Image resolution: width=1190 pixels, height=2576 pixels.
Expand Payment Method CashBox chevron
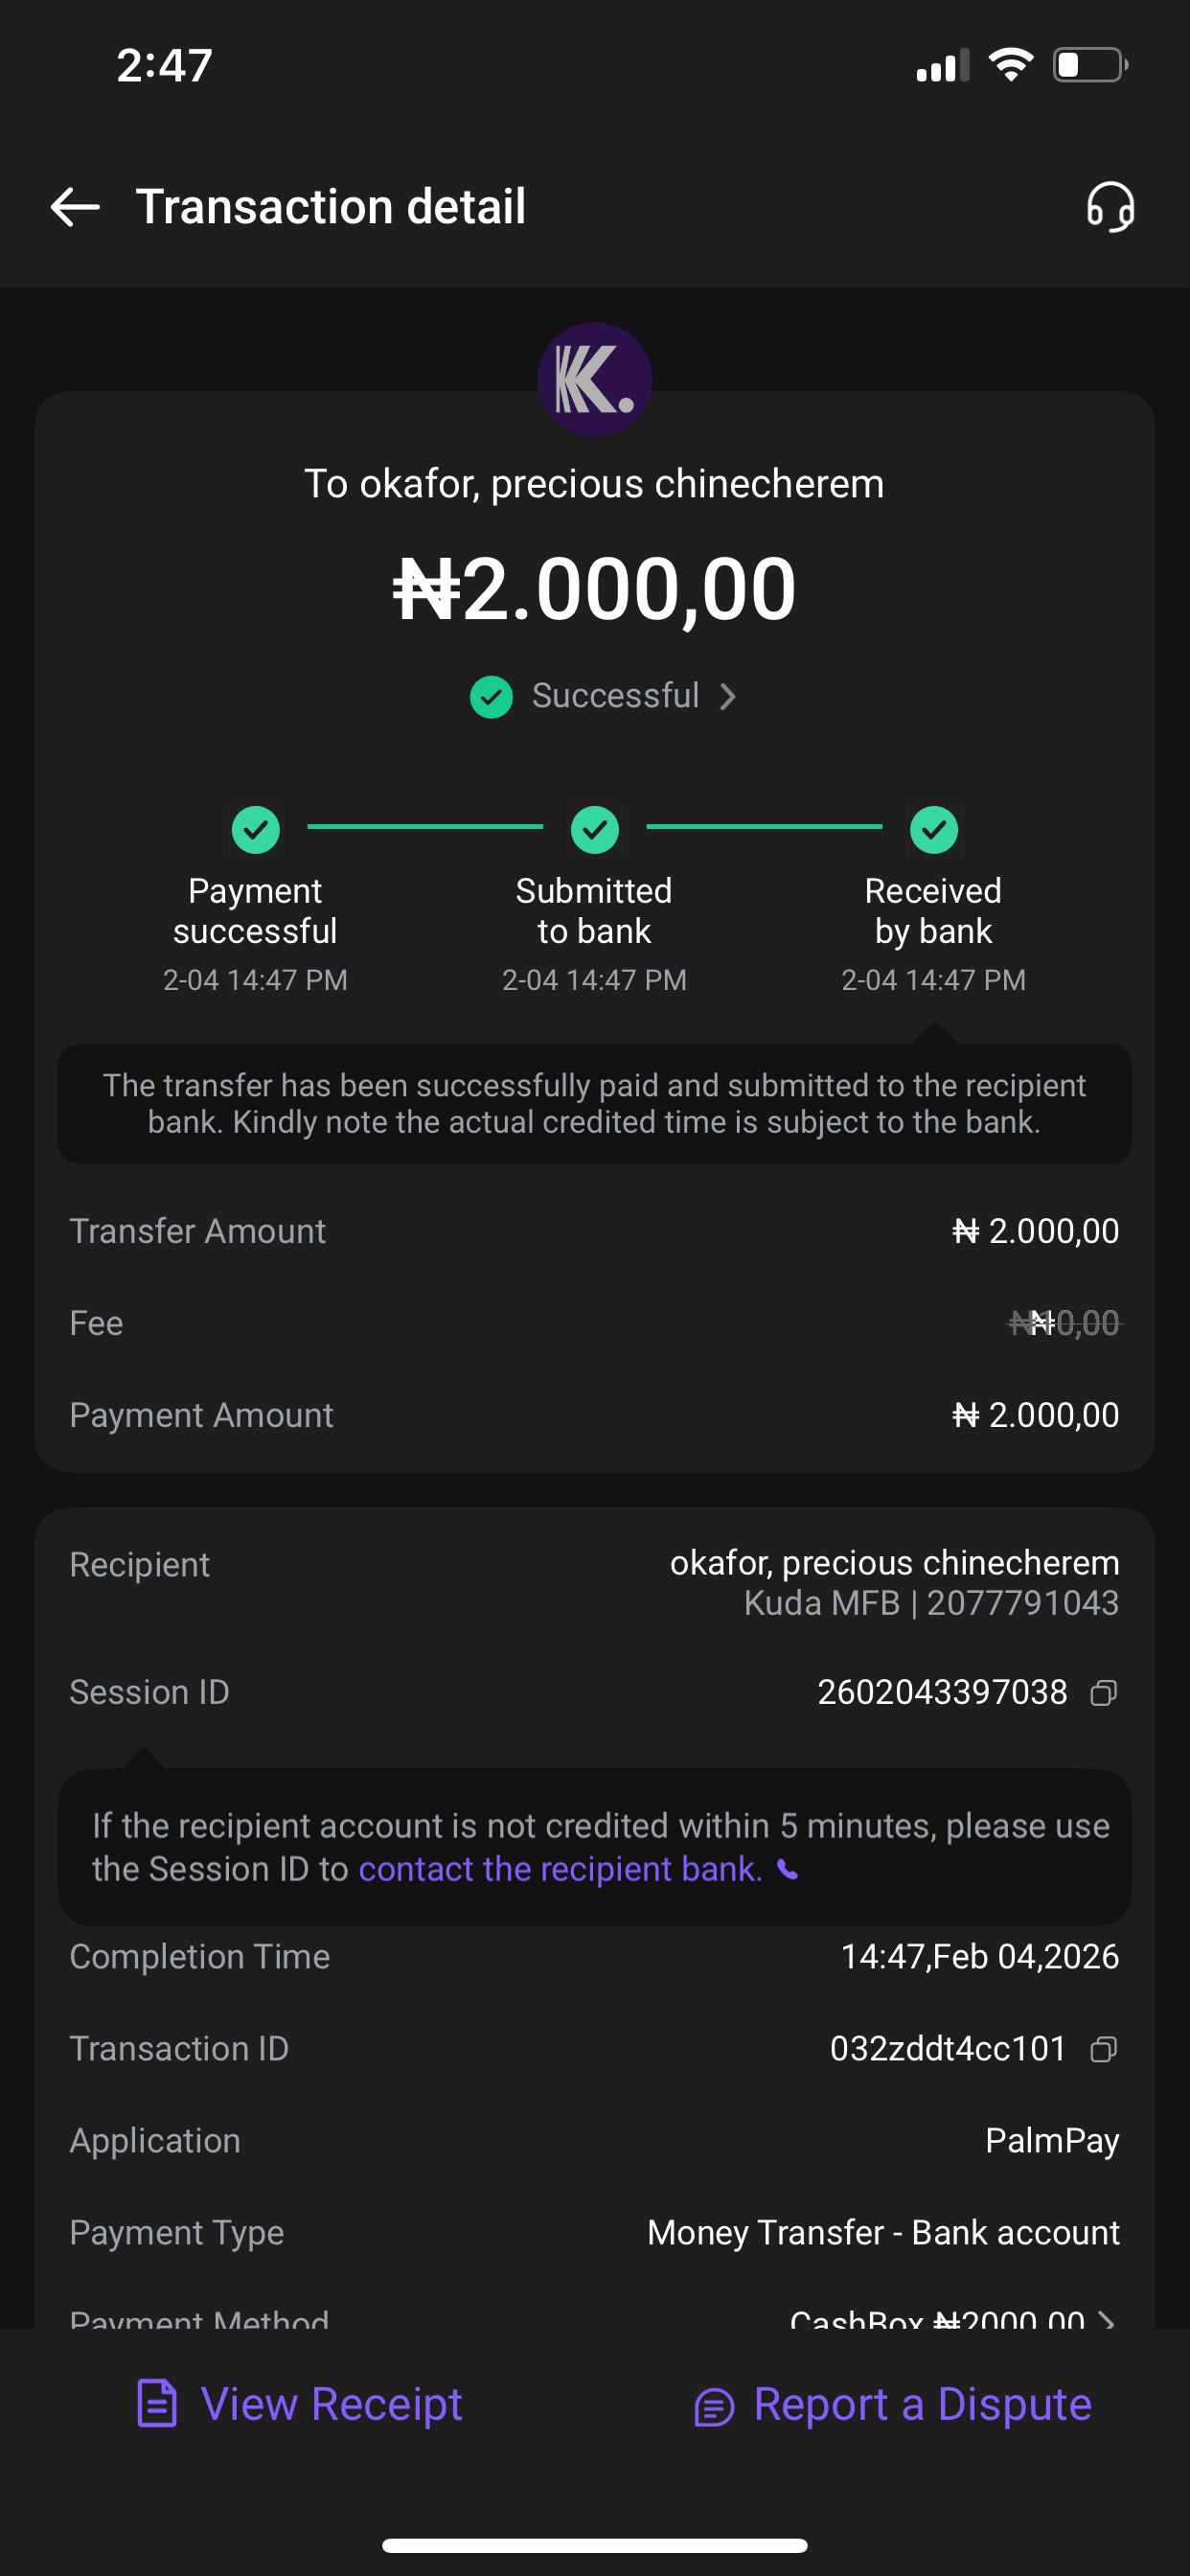(1106, 2318)
